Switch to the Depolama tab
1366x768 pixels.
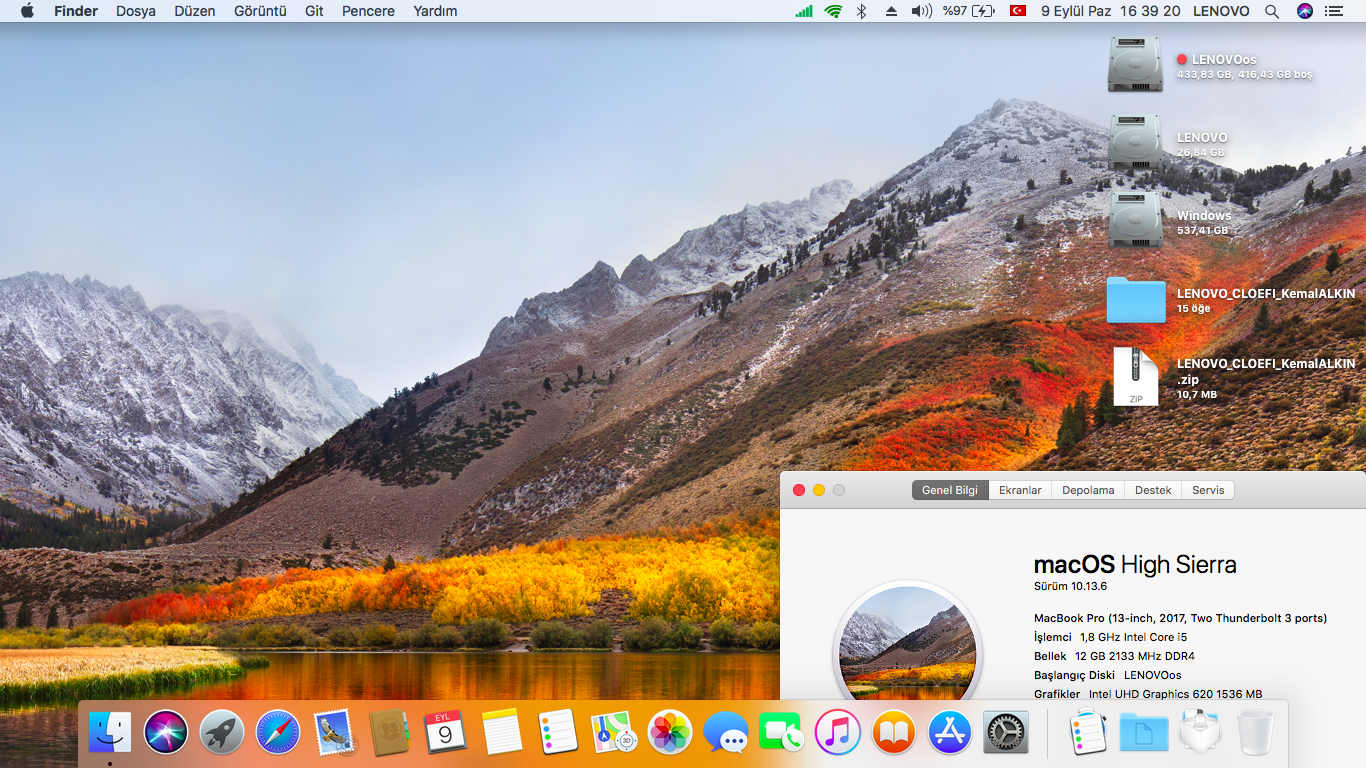tap(1087, 490)
